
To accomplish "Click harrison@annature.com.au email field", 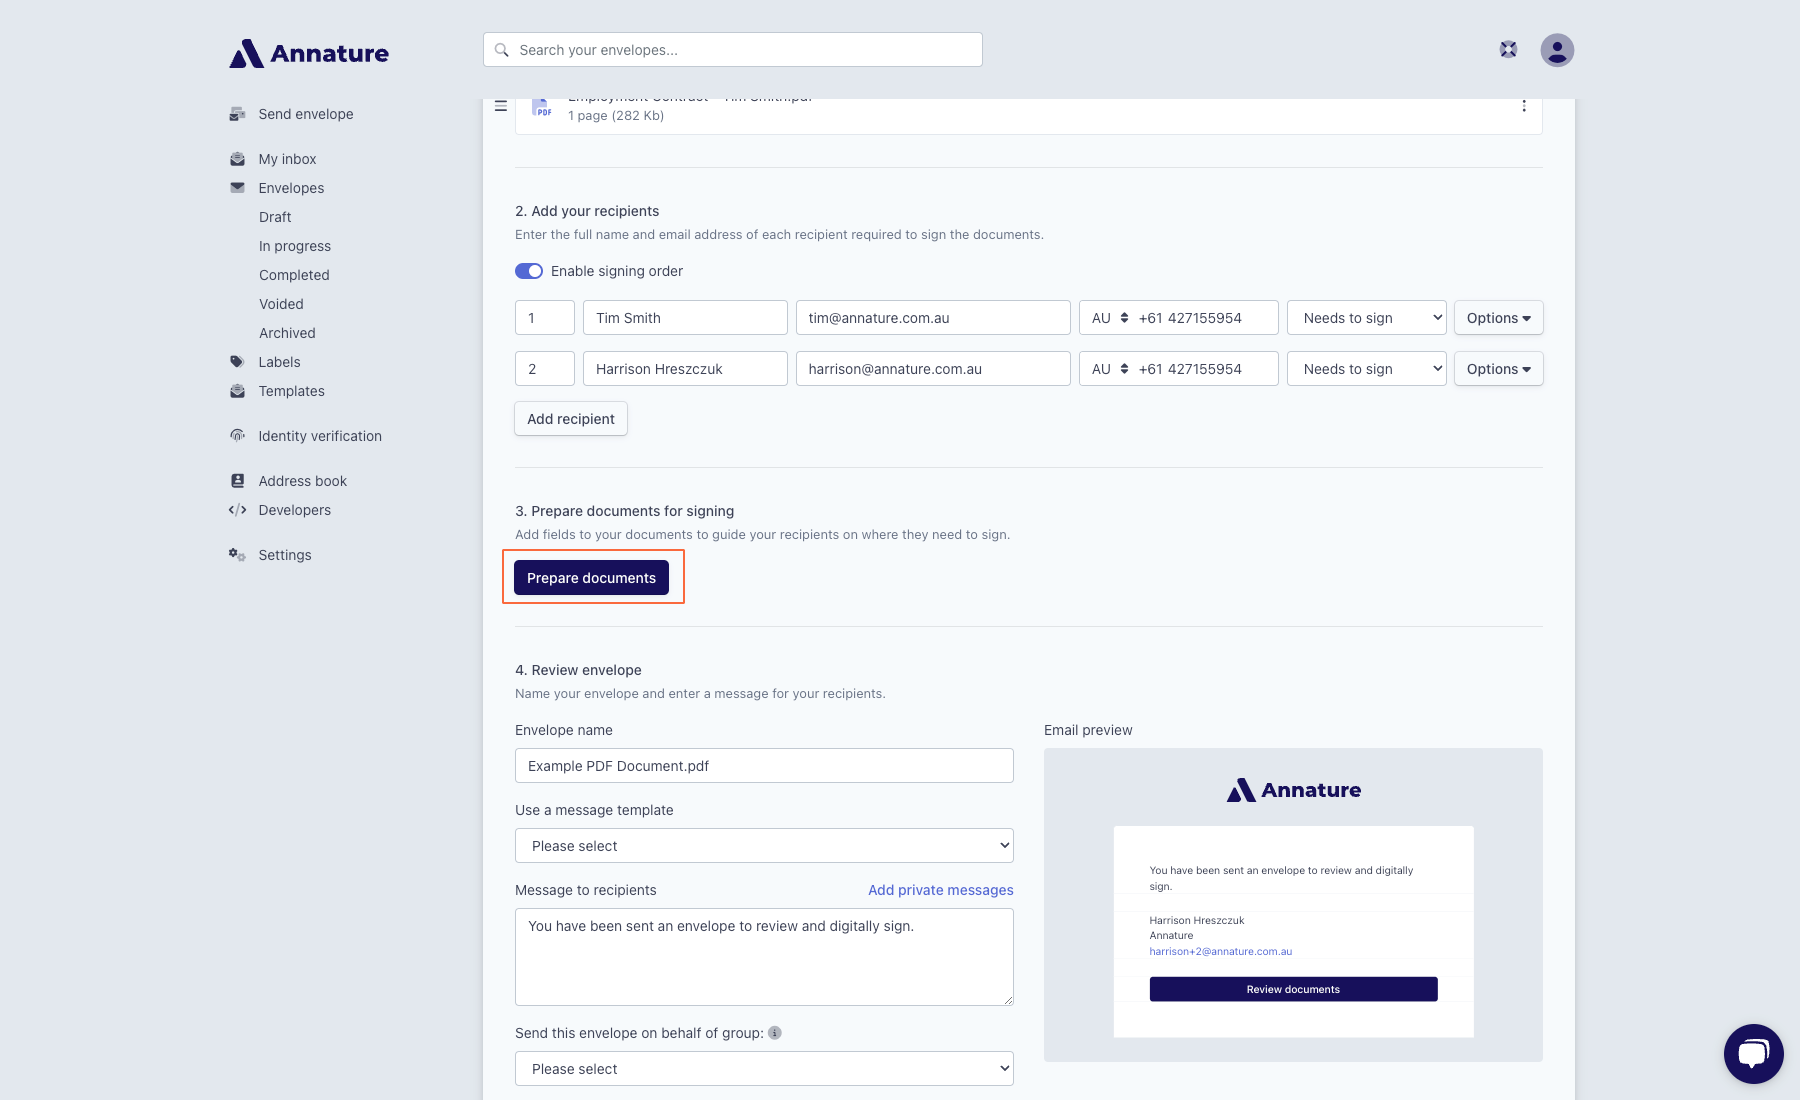I will 933,369.
